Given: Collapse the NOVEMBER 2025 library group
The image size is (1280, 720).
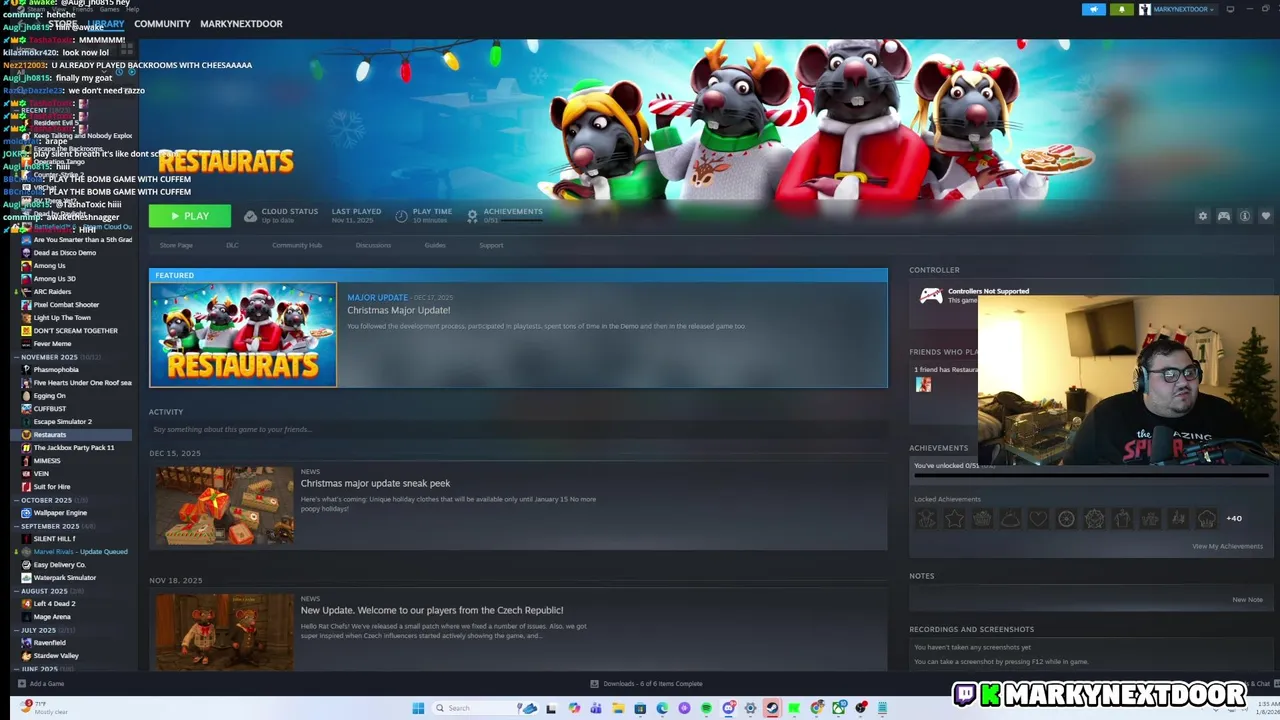Looking at the screenshot, I should pyautogui.click(x=49, y=357).
